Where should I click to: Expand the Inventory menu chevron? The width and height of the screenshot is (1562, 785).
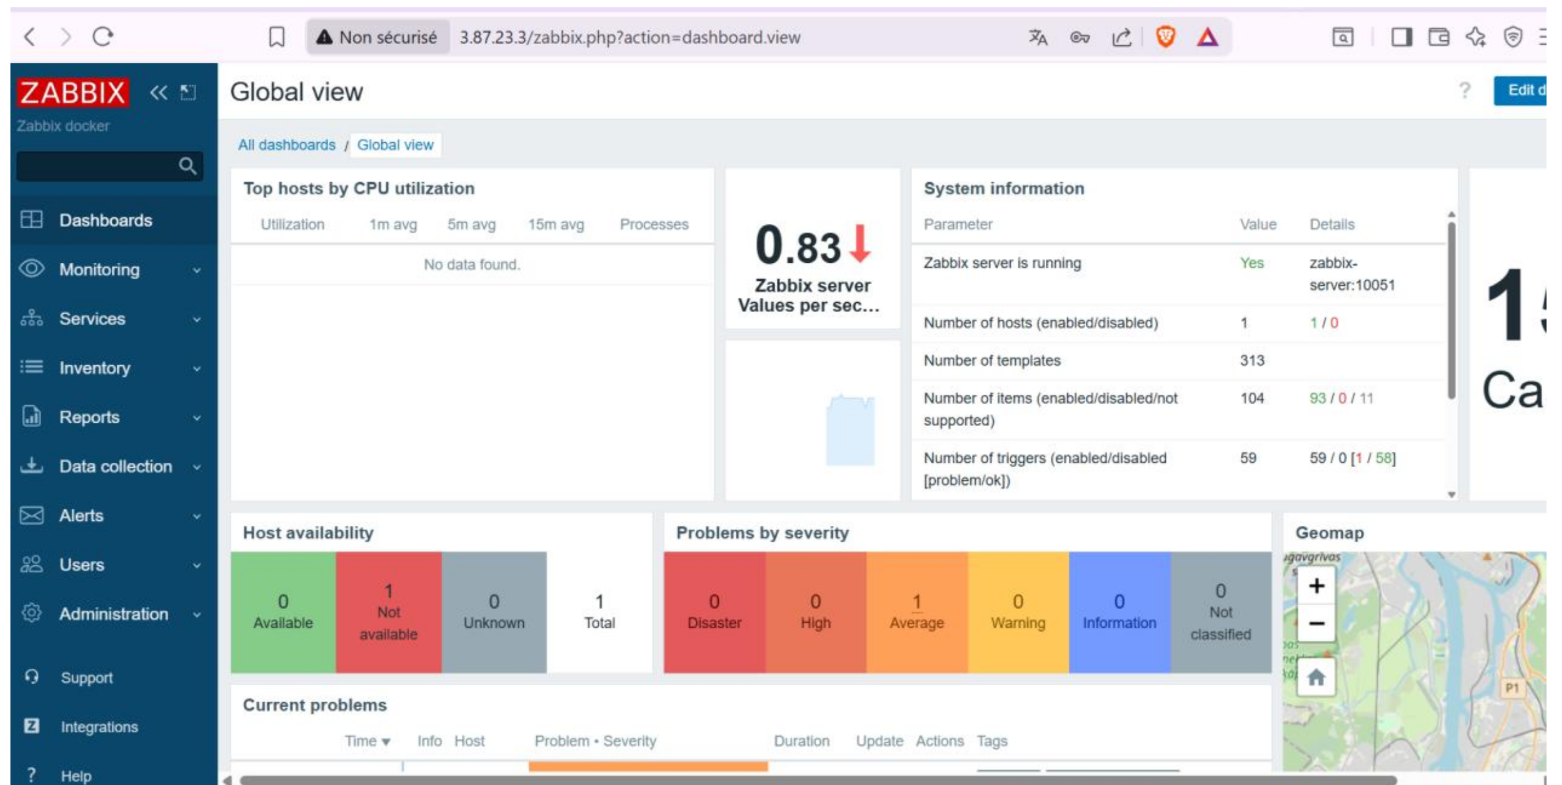[197, 368]
